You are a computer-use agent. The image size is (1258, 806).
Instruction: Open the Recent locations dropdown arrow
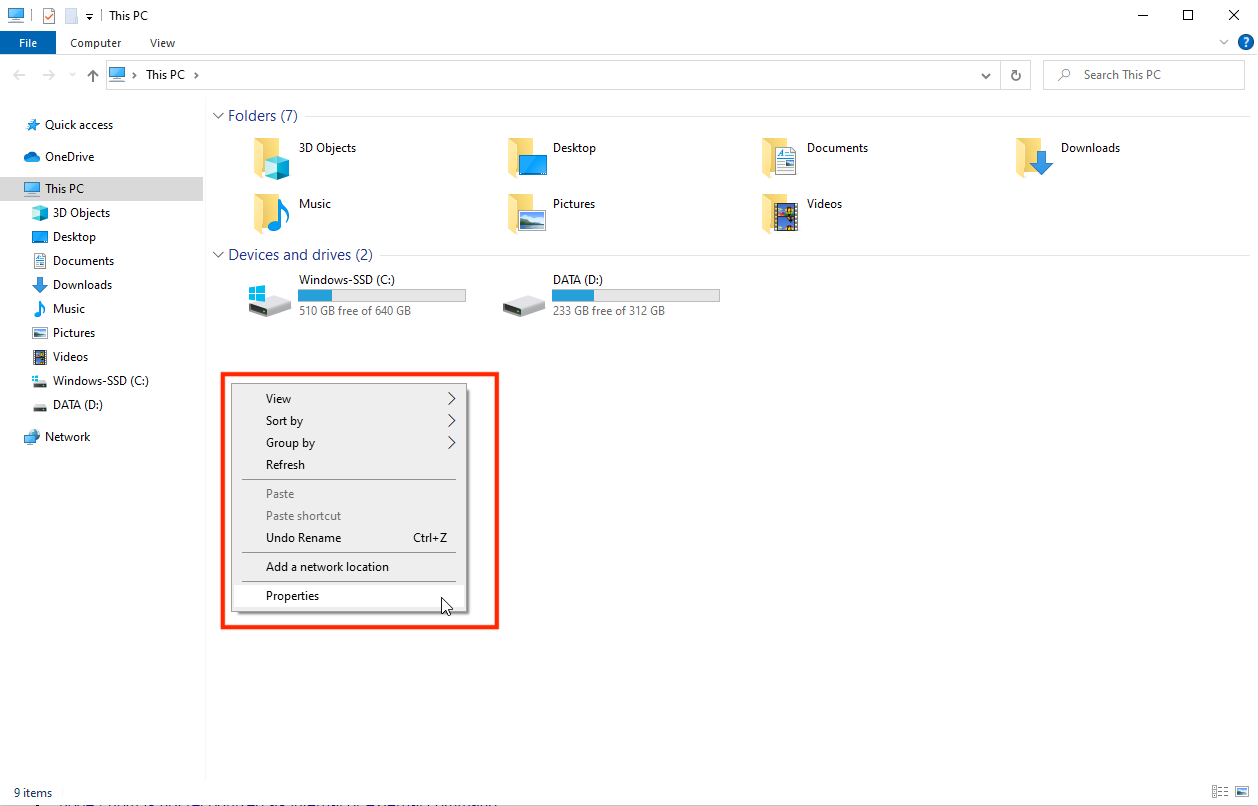72,75
